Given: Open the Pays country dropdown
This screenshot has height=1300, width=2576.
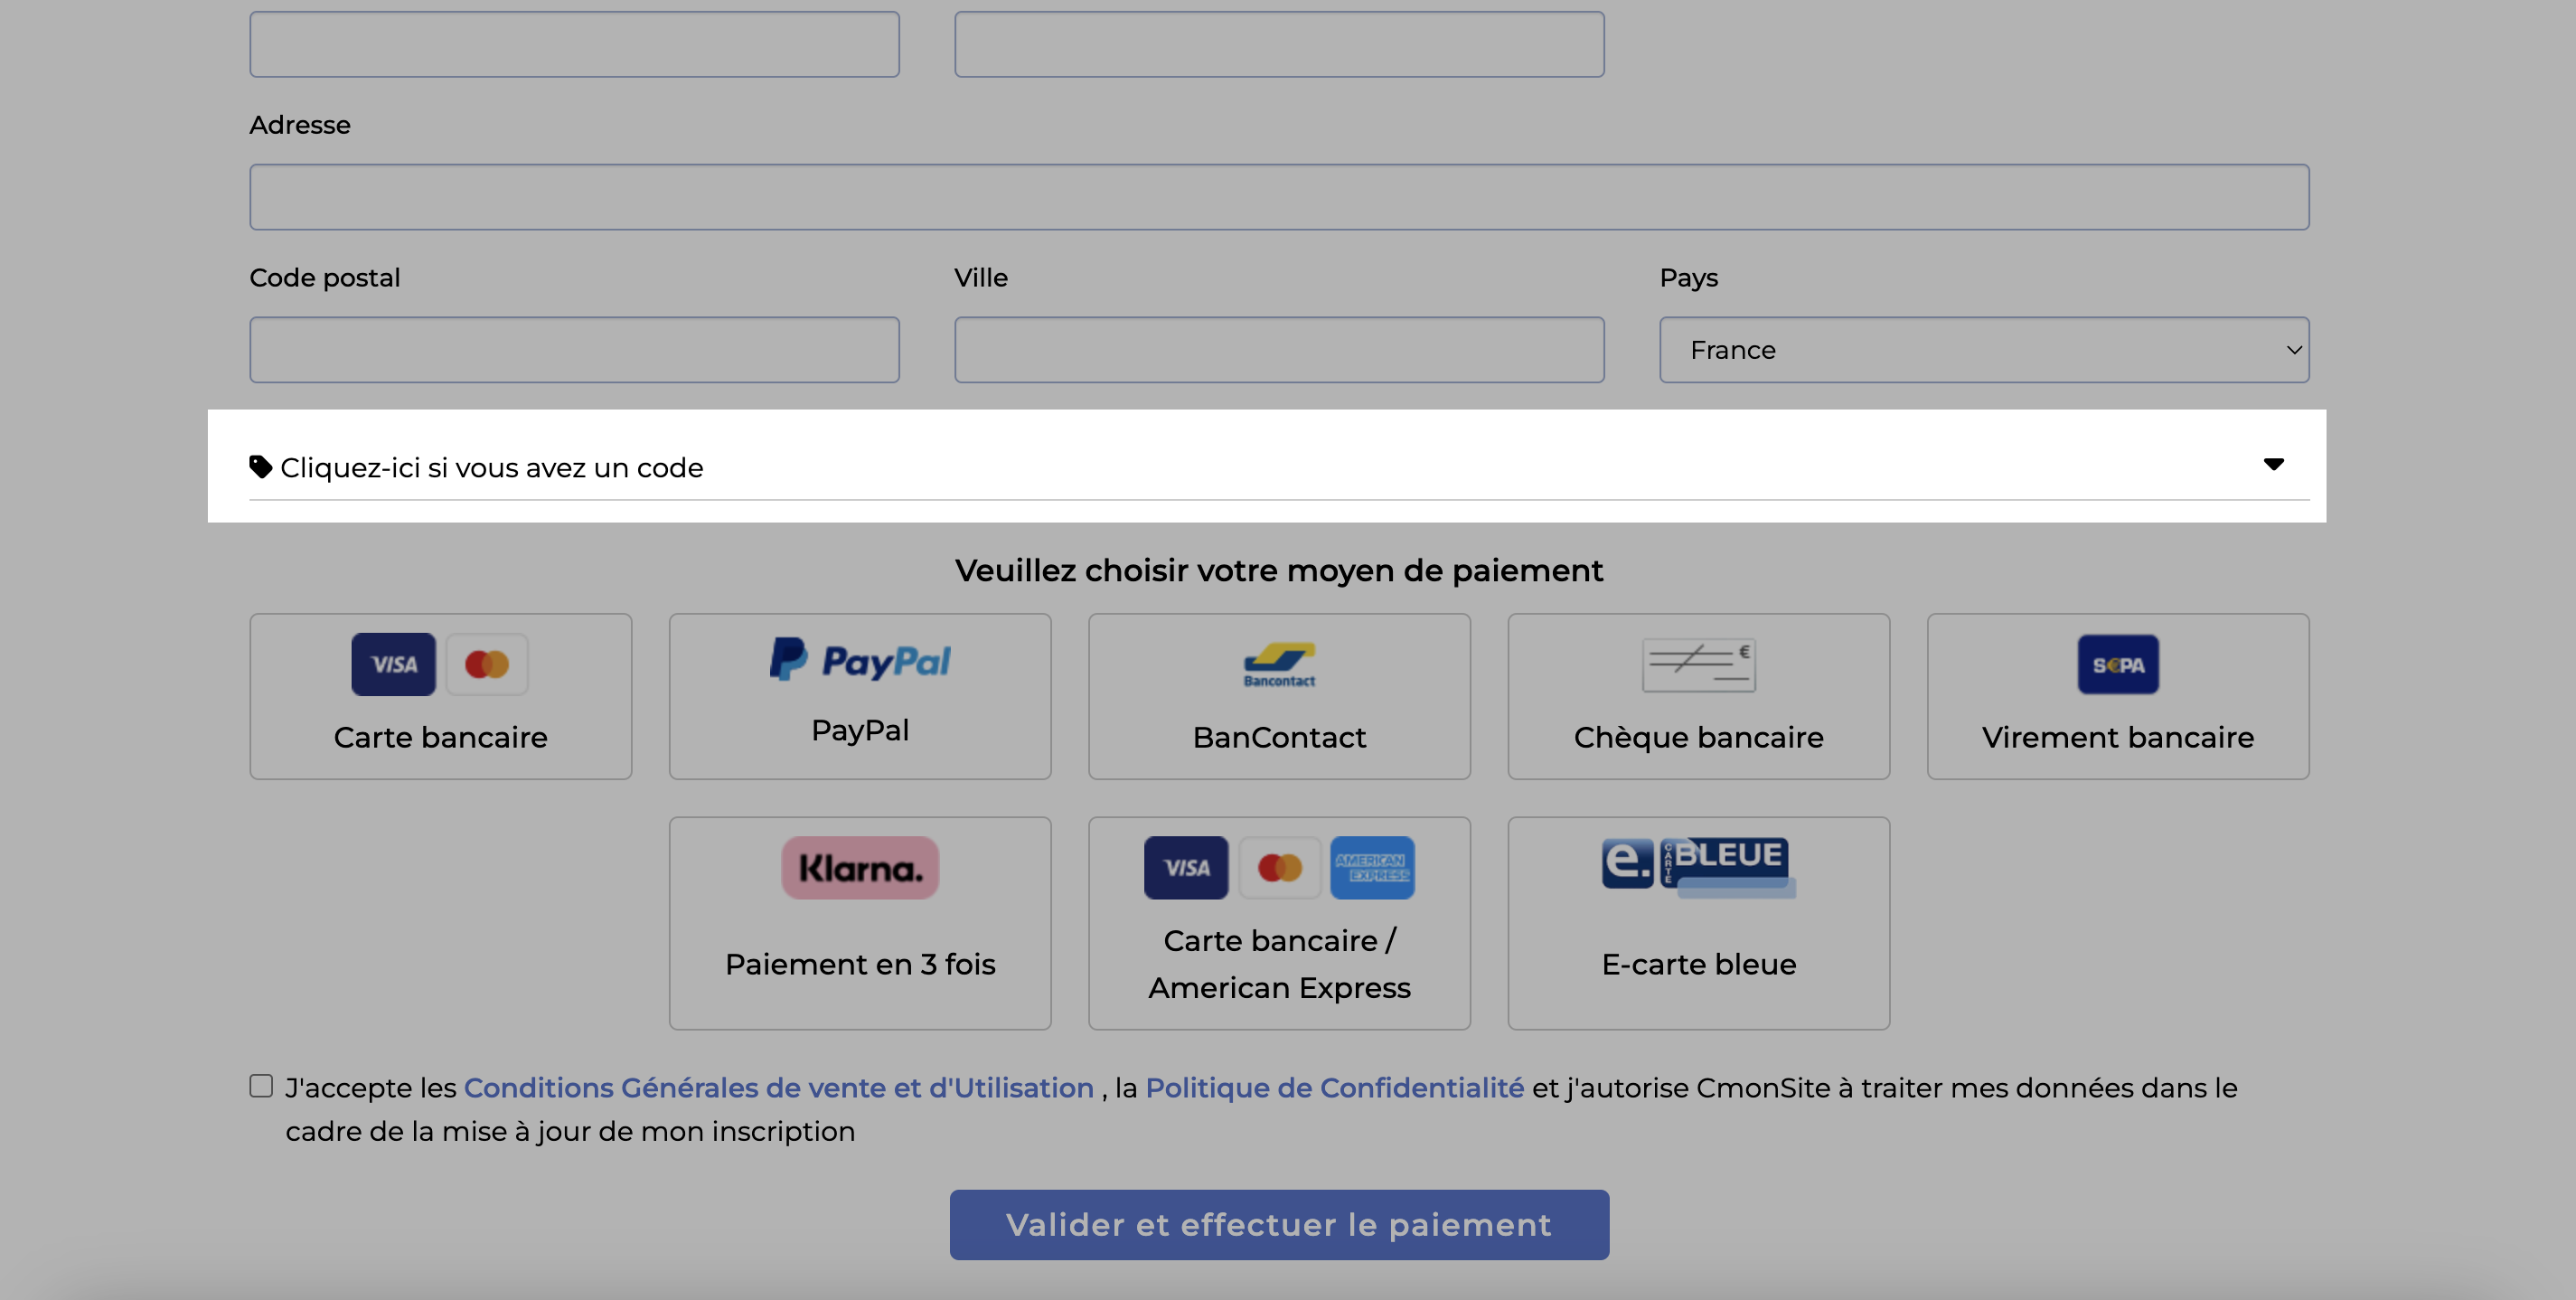Looking at the screenshot, I should [x=1984, y=350].
